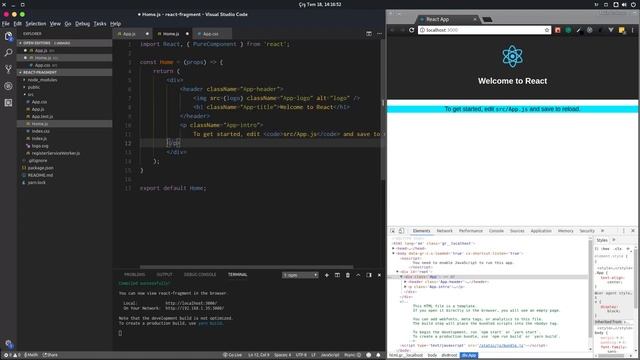Show more DevTools tabs with chevron

coord(602,231)
